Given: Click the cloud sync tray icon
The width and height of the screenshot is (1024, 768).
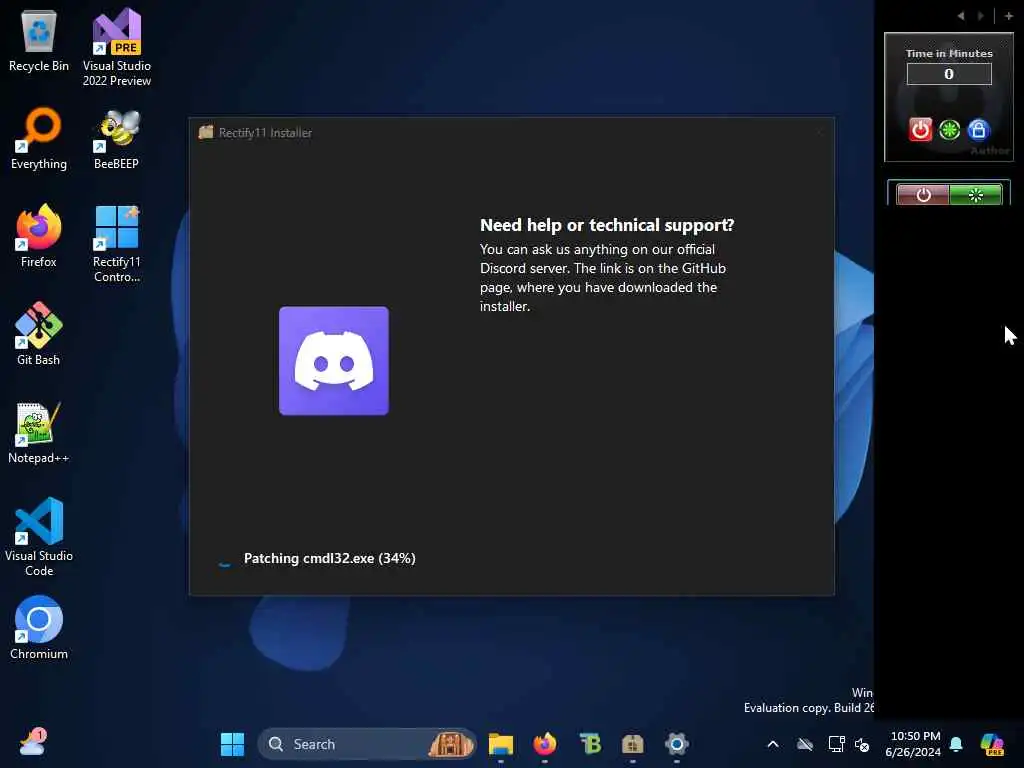Looking at the screenshot, I should tap(805, 744).
